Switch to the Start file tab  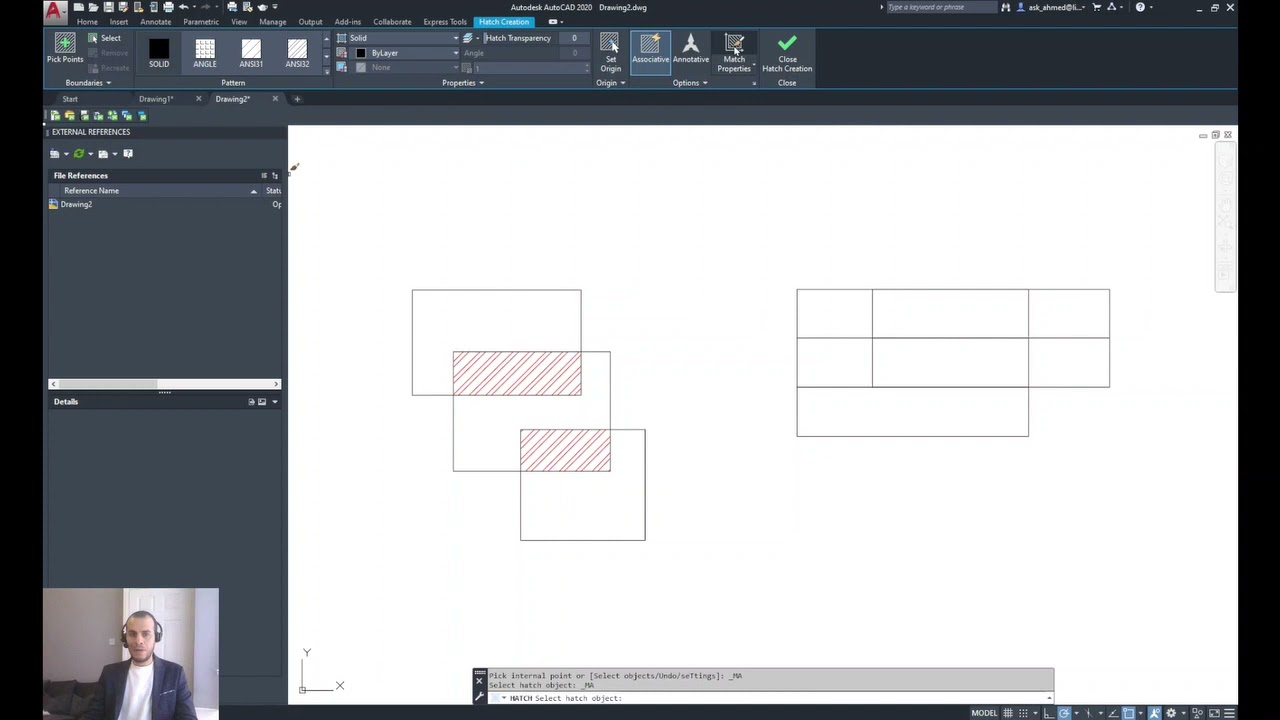point(70,99)
